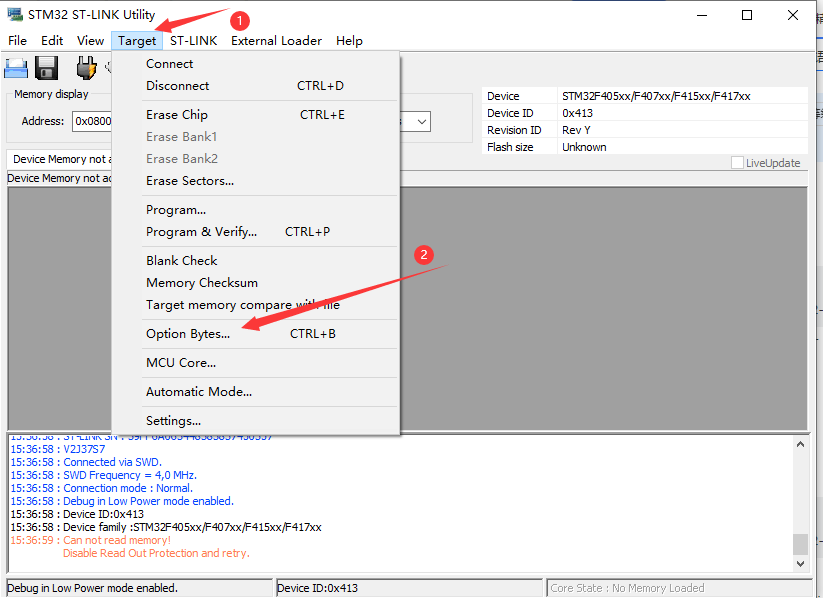Click the log scrollbar down arrow
The height and width of the screenshot is (598, 823).
tap(800, 564)
